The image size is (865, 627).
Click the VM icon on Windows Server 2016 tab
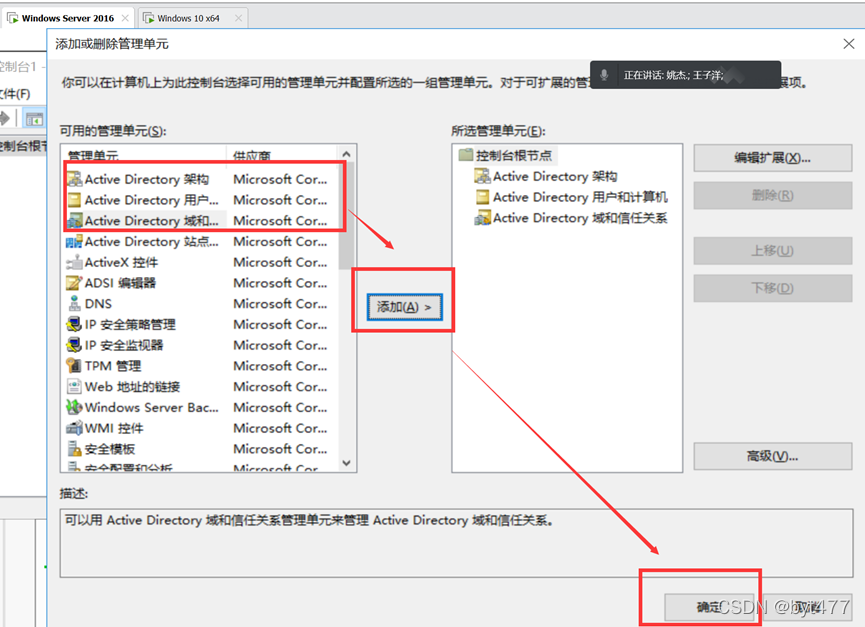(12, 18)
